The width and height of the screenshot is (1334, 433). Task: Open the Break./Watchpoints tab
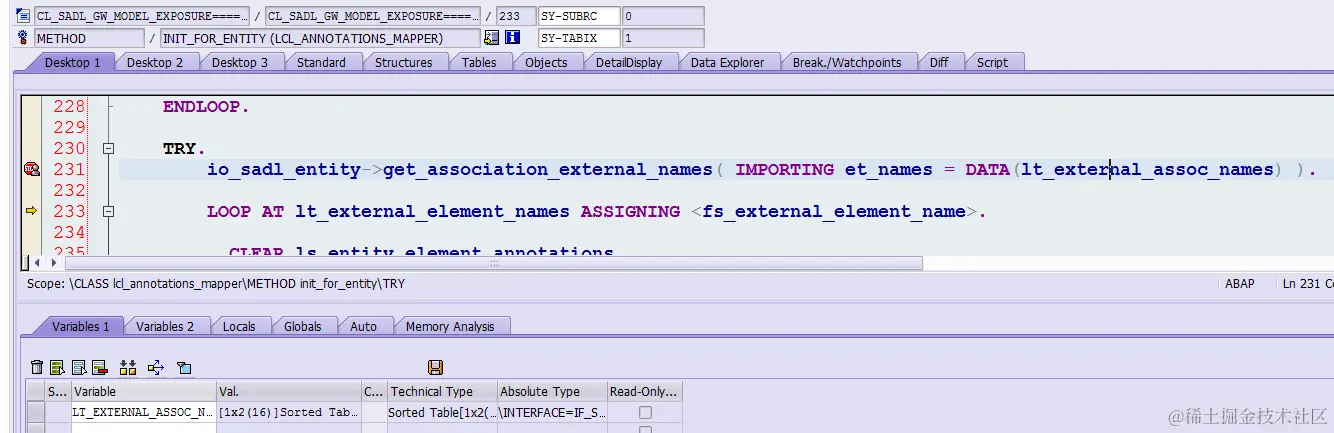tap(847, 62)
